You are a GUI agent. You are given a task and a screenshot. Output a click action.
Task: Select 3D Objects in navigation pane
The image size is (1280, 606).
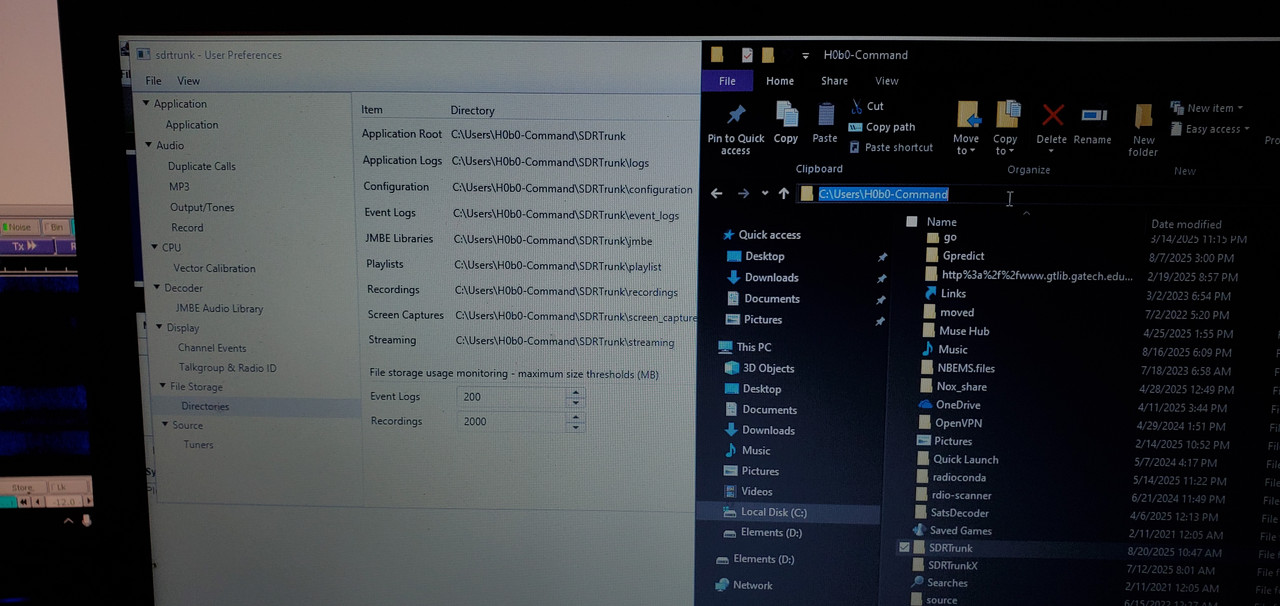767,368
